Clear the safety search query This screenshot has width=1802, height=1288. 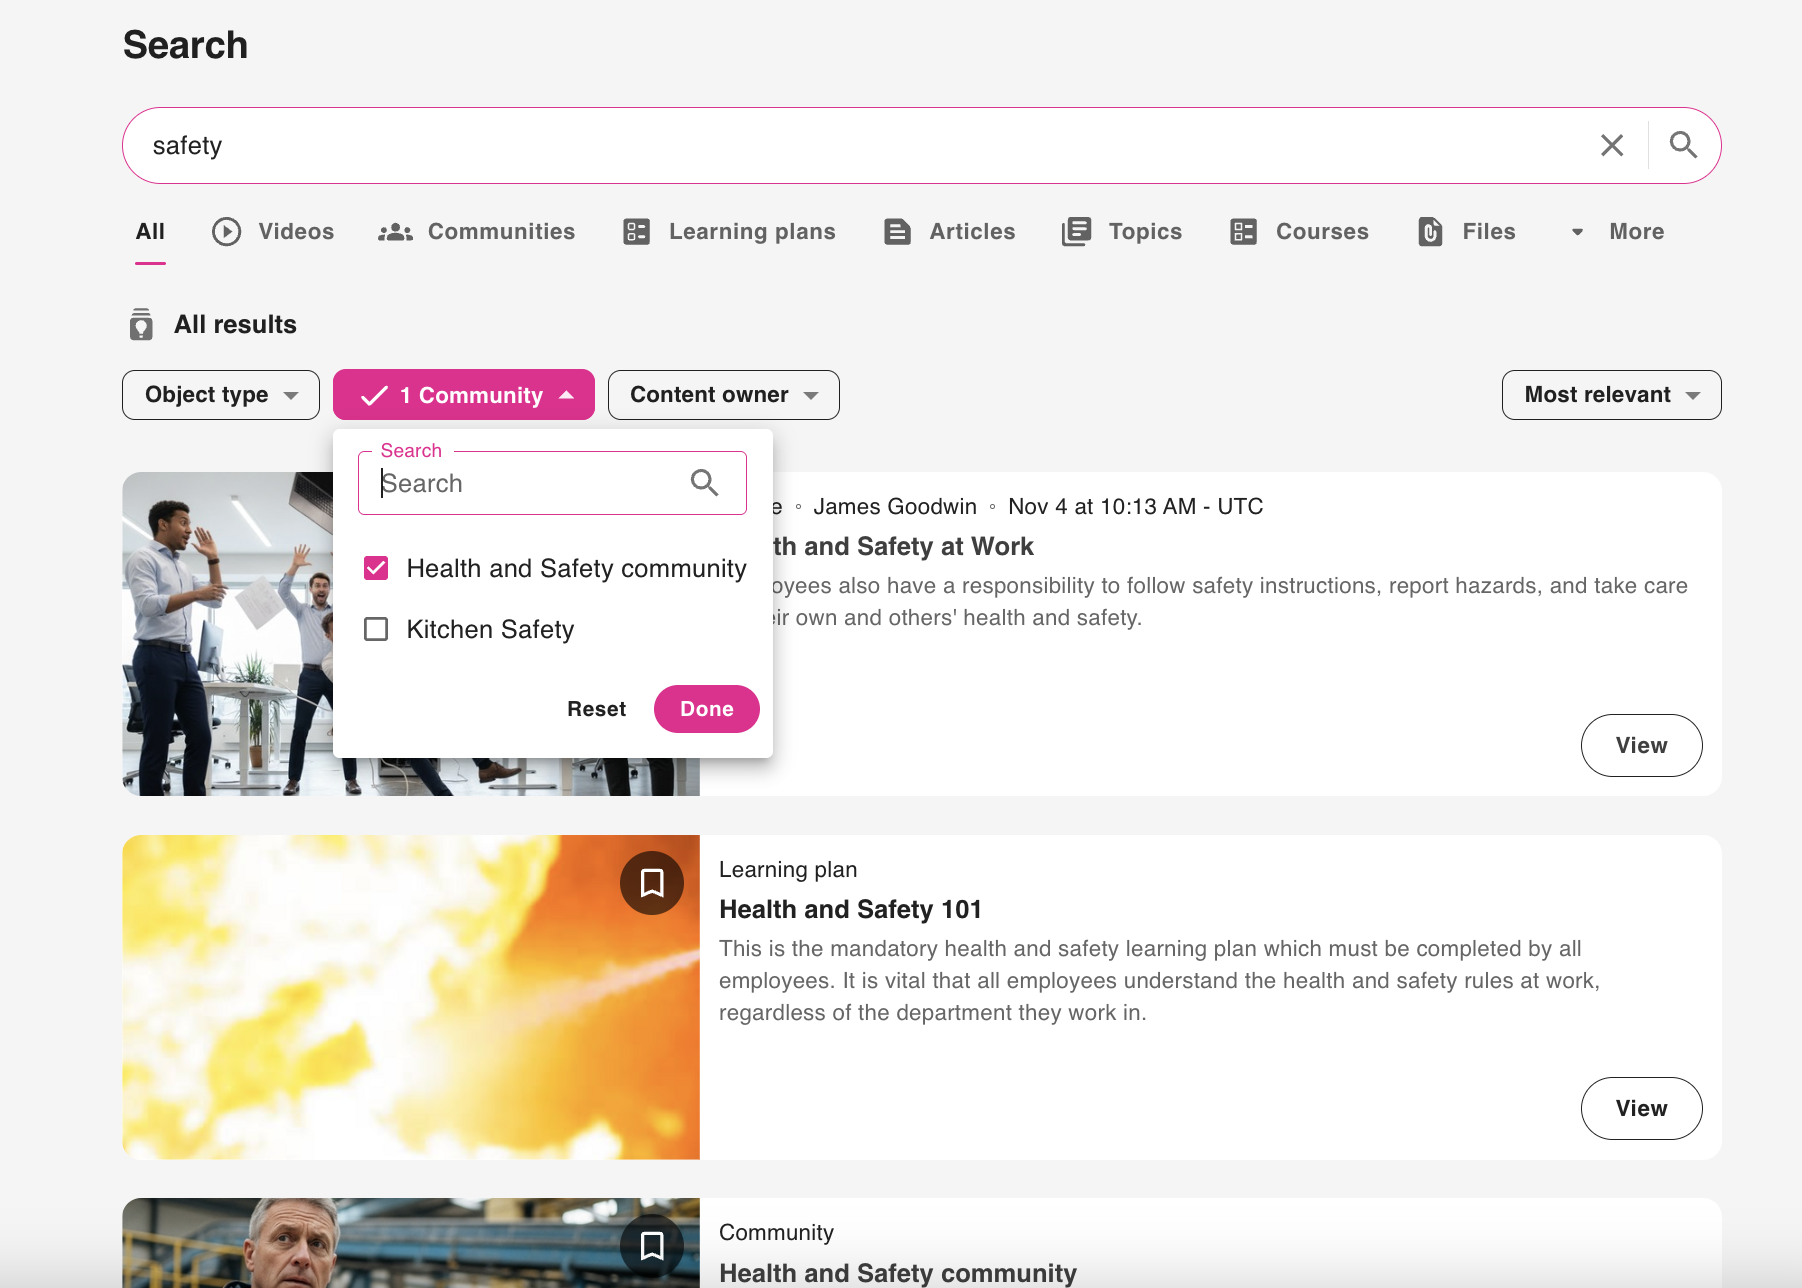[1611, 146]
